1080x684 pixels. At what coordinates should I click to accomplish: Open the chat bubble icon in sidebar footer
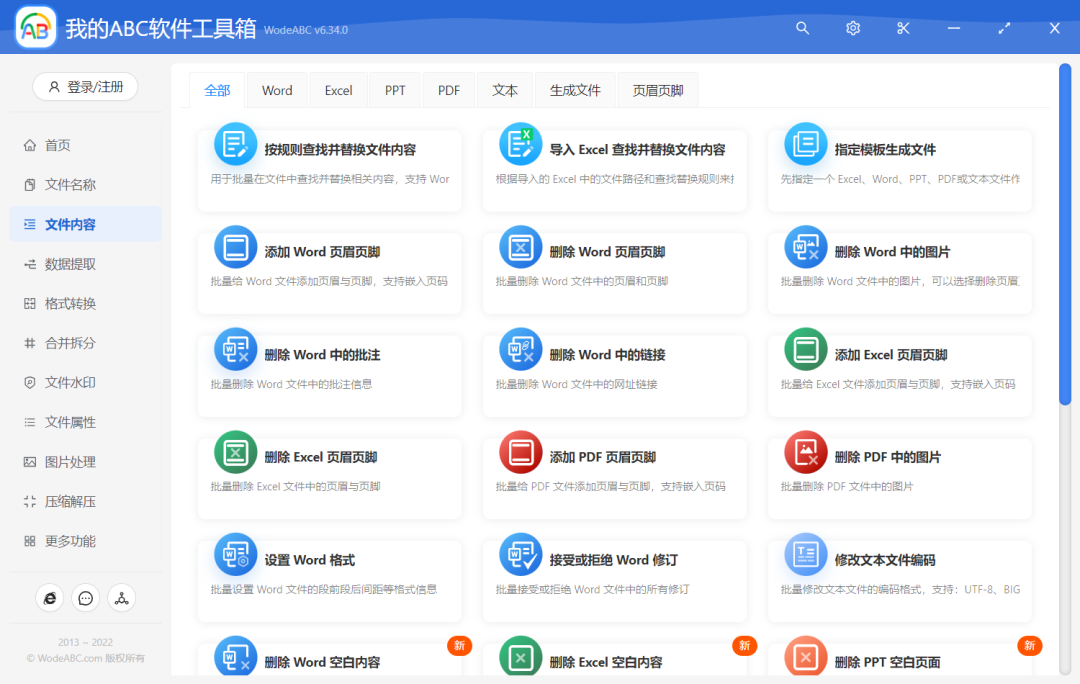[85, 598]
